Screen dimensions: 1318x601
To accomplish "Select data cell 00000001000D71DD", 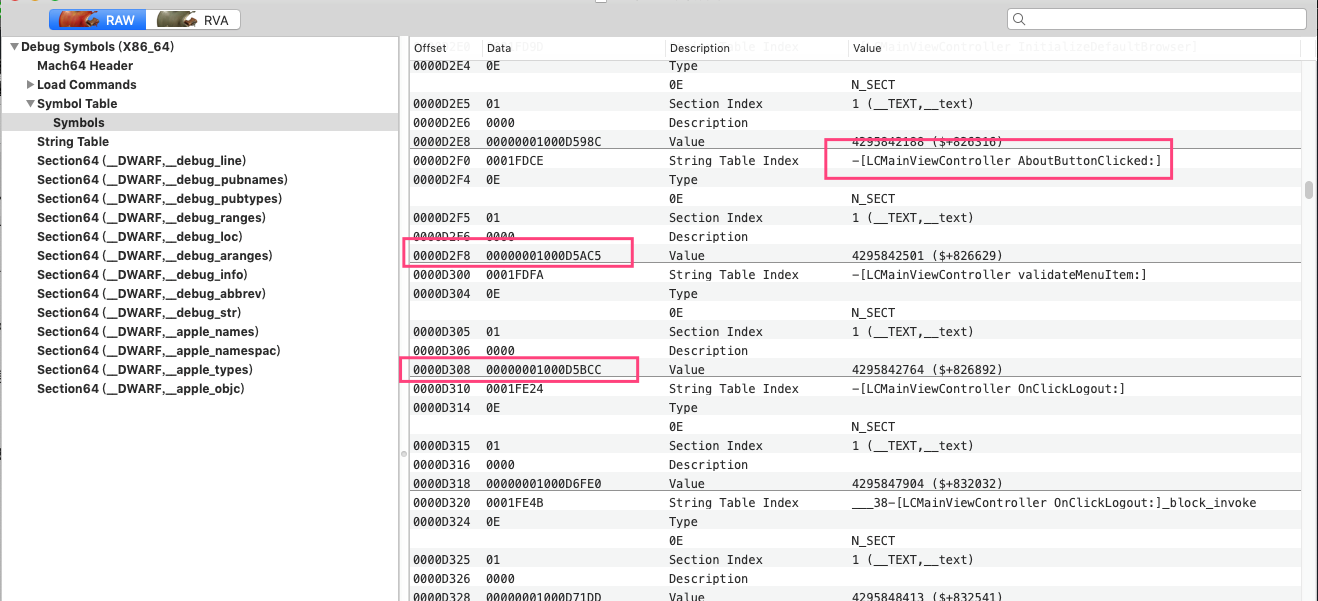I will coord(544,596).
